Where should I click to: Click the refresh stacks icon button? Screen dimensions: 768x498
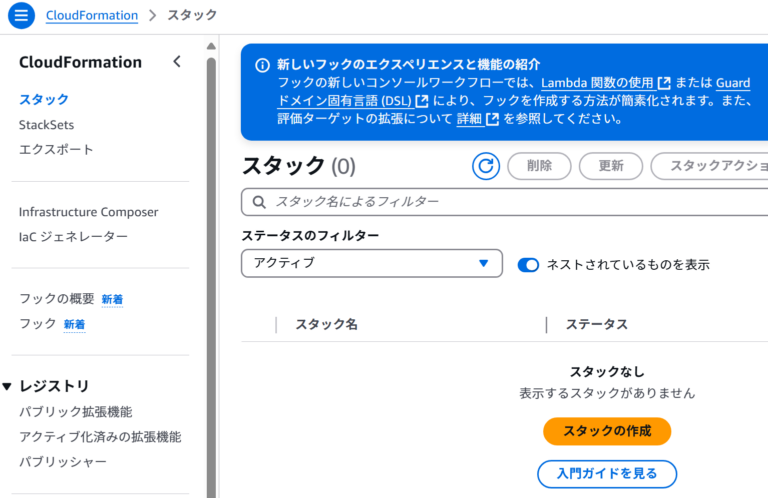click(x=486, y=166)
